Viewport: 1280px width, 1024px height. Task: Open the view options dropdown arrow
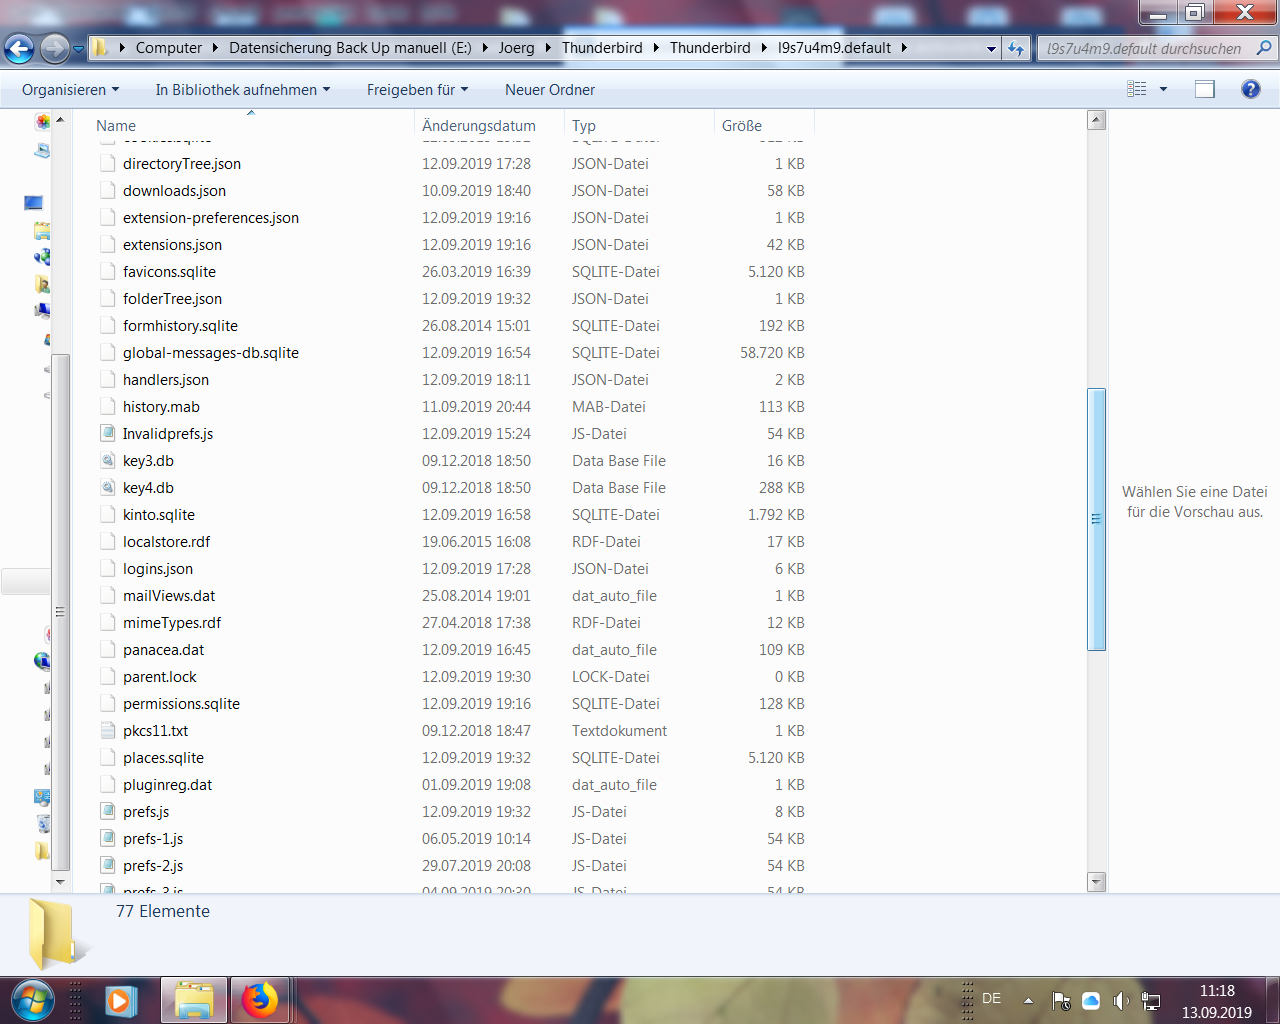1163,89
